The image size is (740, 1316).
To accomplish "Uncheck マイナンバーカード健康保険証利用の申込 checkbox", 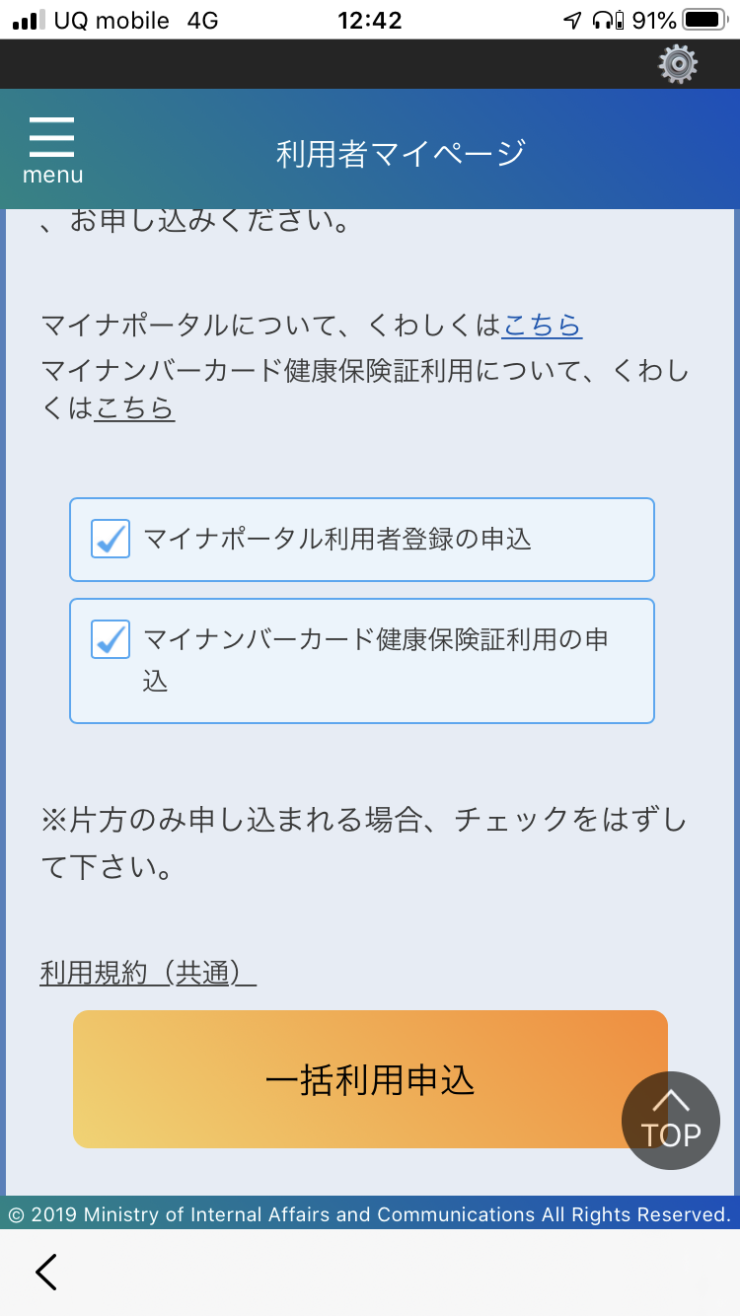I will click(x=110, y=639).
